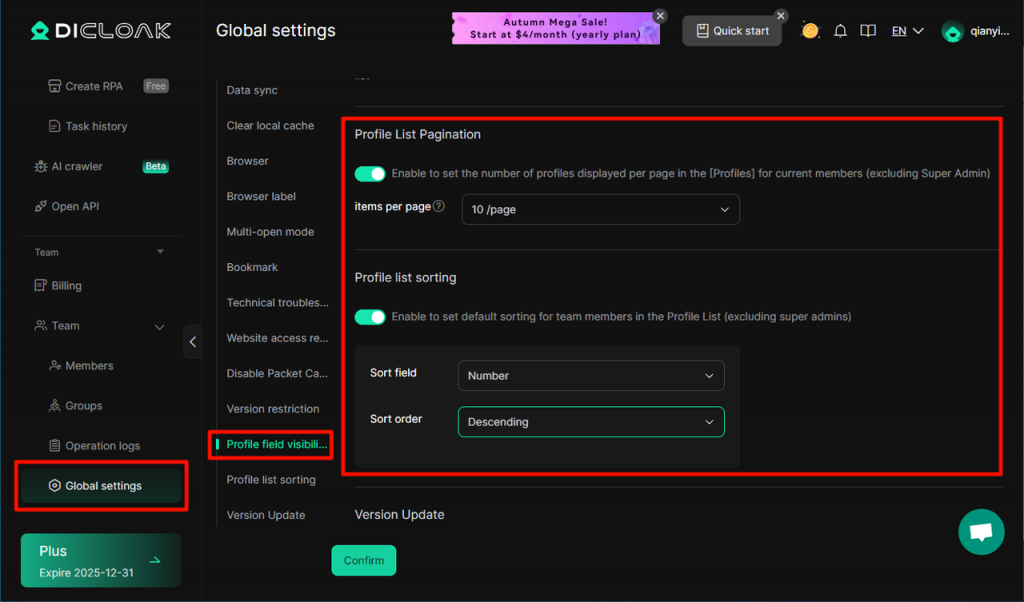Change the EN language selector
The width and height of the screenshot is (1024, 602).
tap(907, 31)
